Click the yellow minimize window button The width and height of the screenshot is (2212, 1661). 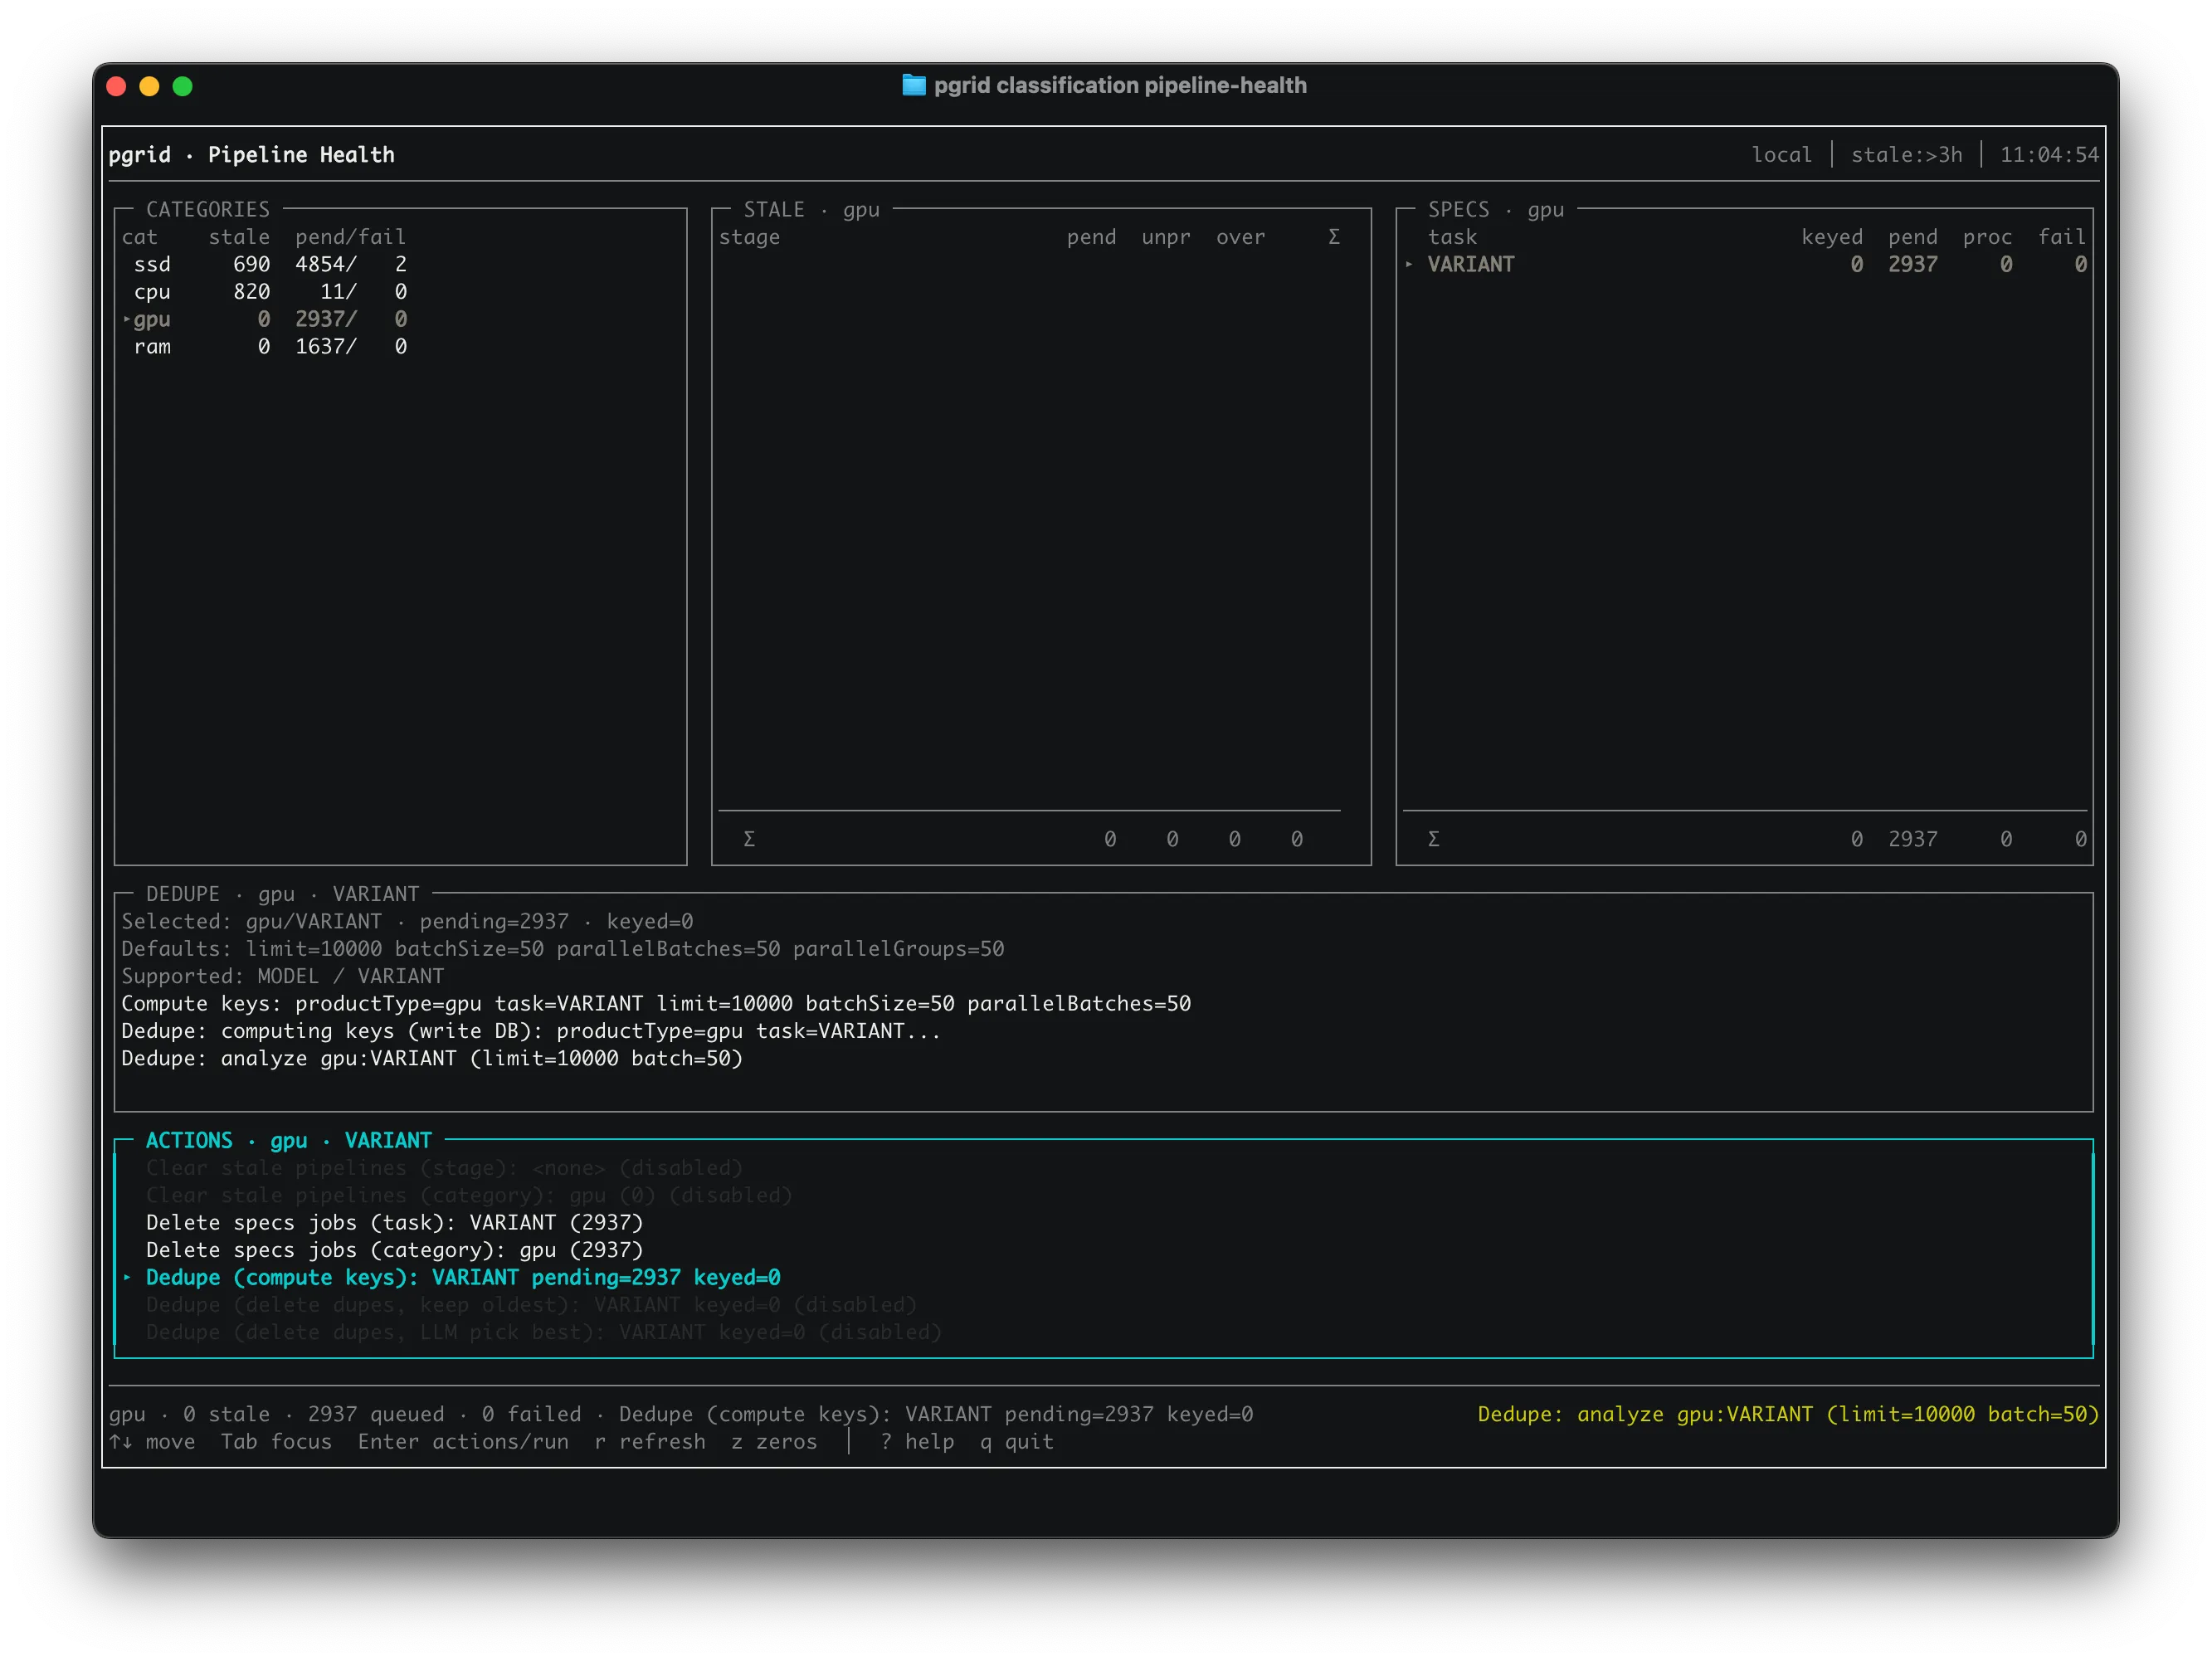click(149, 86)
